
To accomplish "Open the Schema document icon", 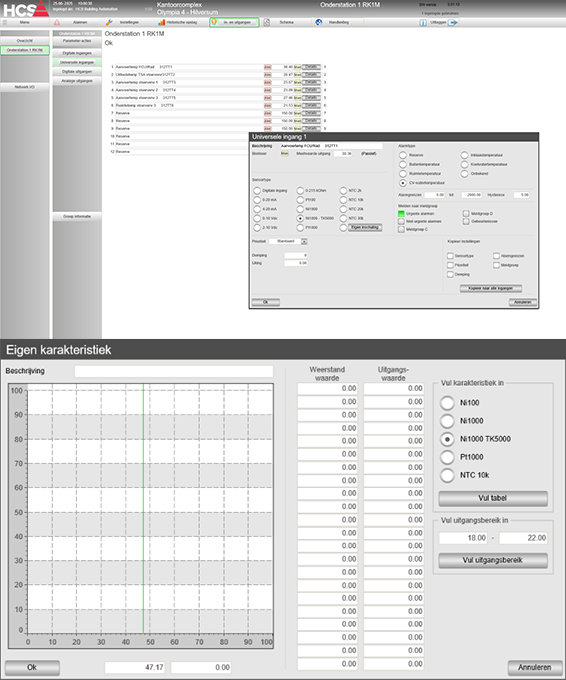I will coord(267,22).
